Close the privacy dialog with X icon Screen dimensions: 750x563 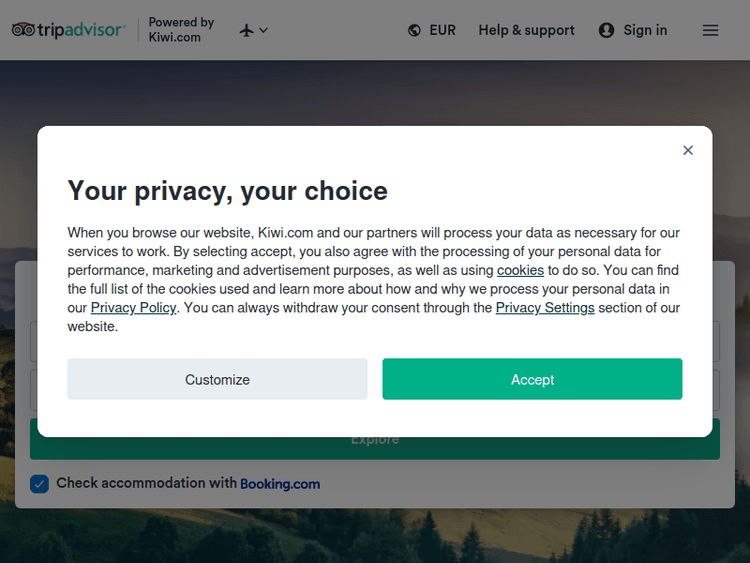(688, 150)
